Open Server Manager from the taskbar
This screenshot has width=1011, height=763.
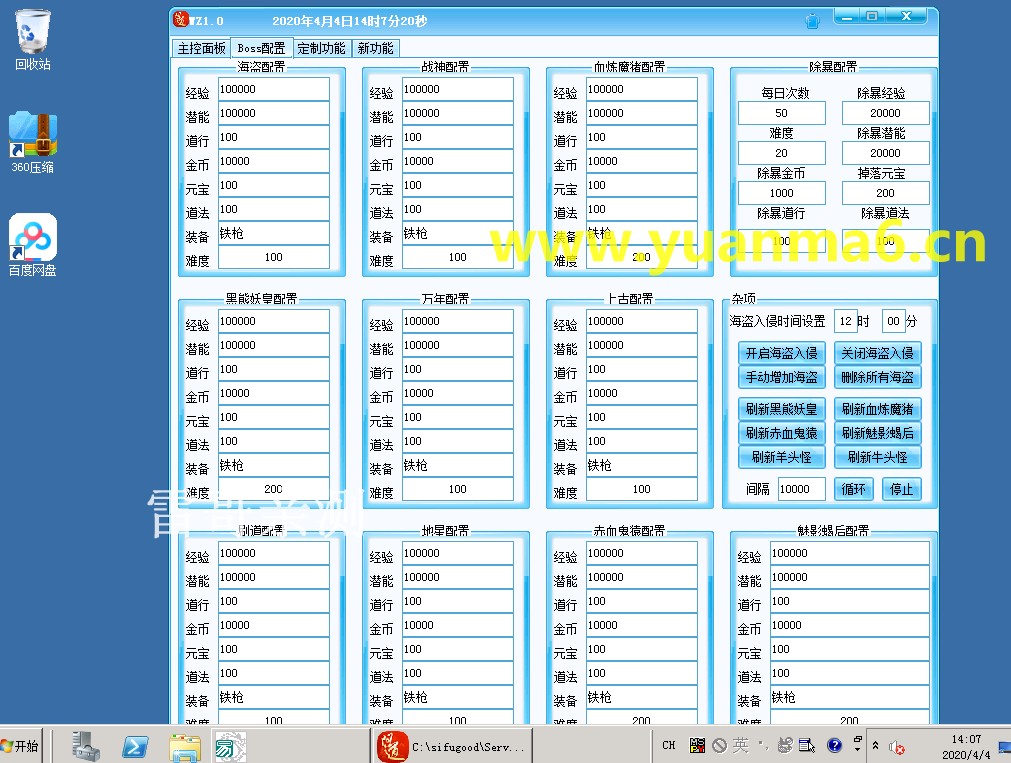coord(87,746)
